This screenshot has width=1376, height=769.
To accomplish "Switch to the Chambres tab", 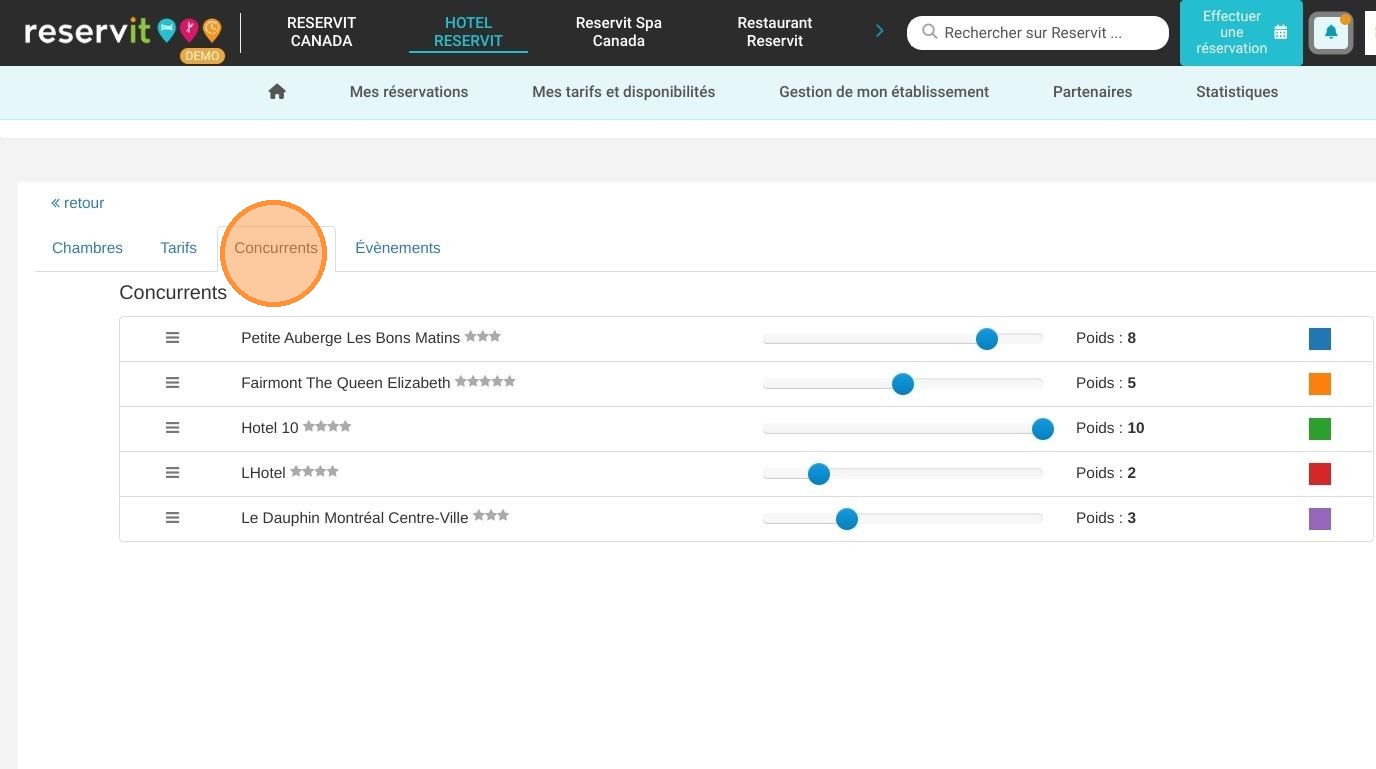I will [87, 248].
